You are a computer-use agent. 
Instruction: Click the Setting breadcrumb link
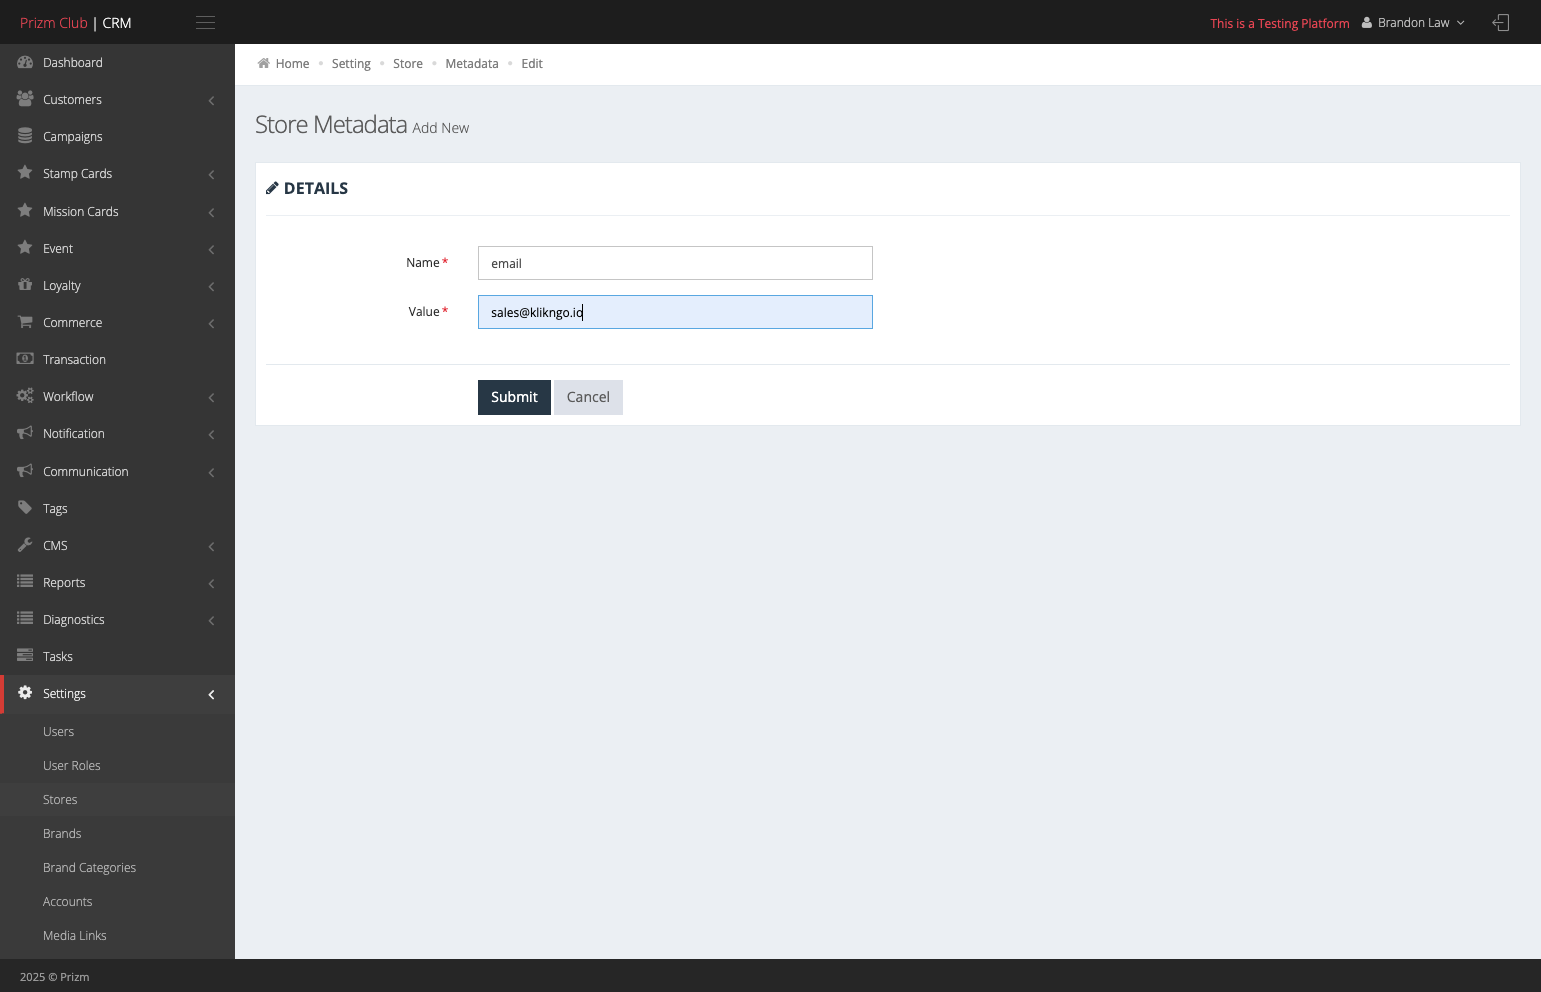(x=351, y=64)
